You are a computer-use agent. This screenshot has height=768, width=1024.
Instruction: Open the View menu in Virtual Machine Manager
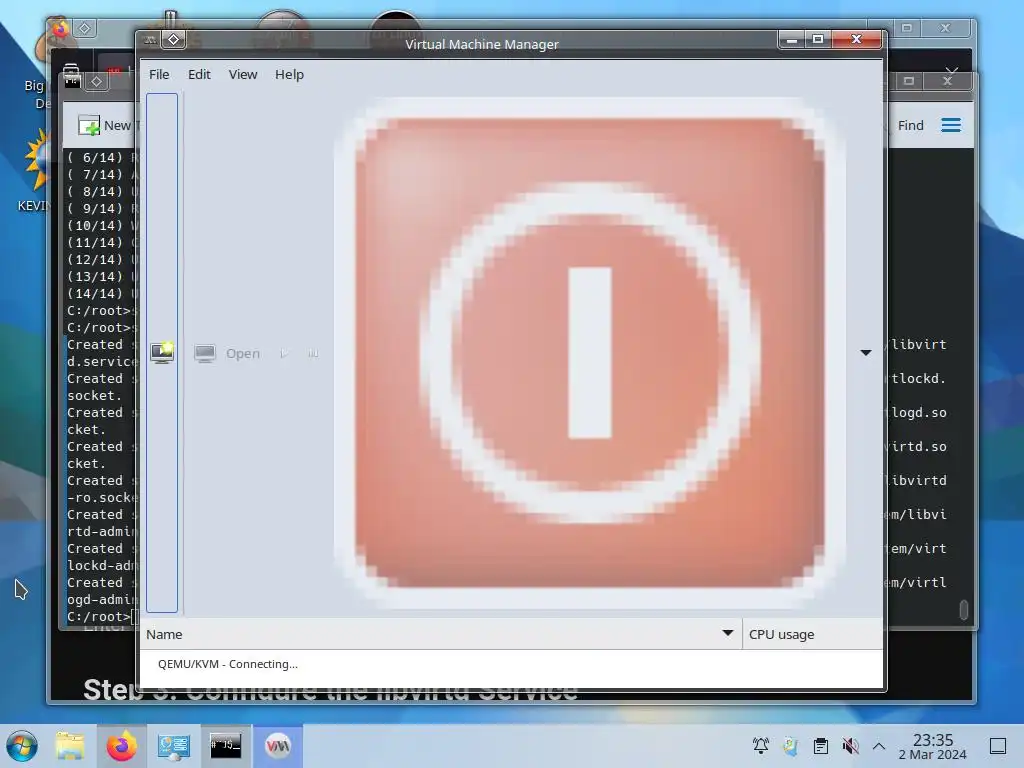point(242,74)
